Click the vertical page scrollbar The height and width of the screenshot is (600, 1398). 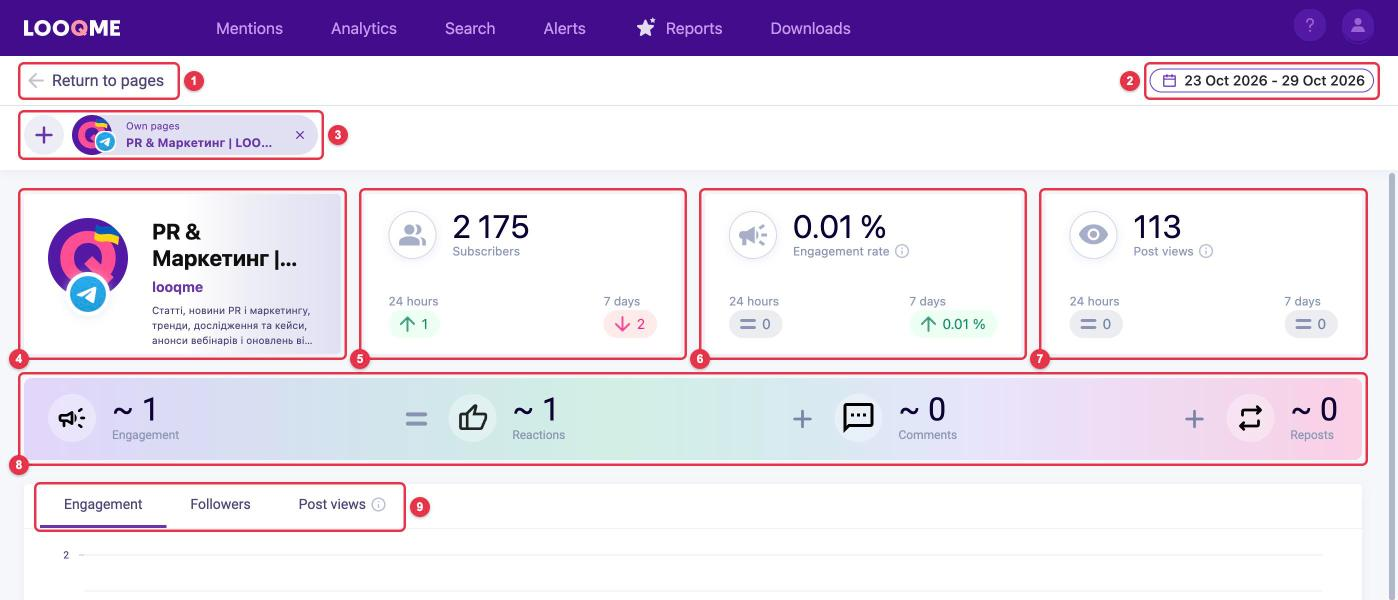[x=1391, y=385]
